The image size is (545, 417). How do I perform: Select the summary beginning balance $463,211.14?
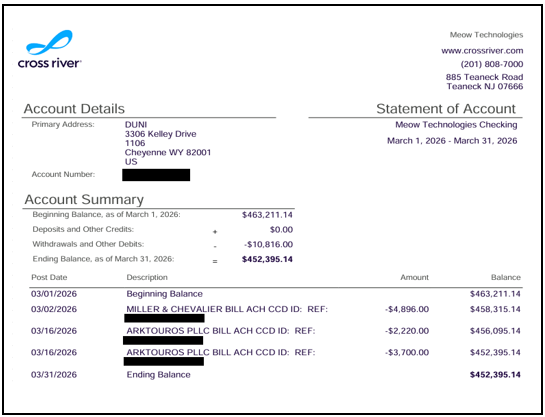point(267,215)
